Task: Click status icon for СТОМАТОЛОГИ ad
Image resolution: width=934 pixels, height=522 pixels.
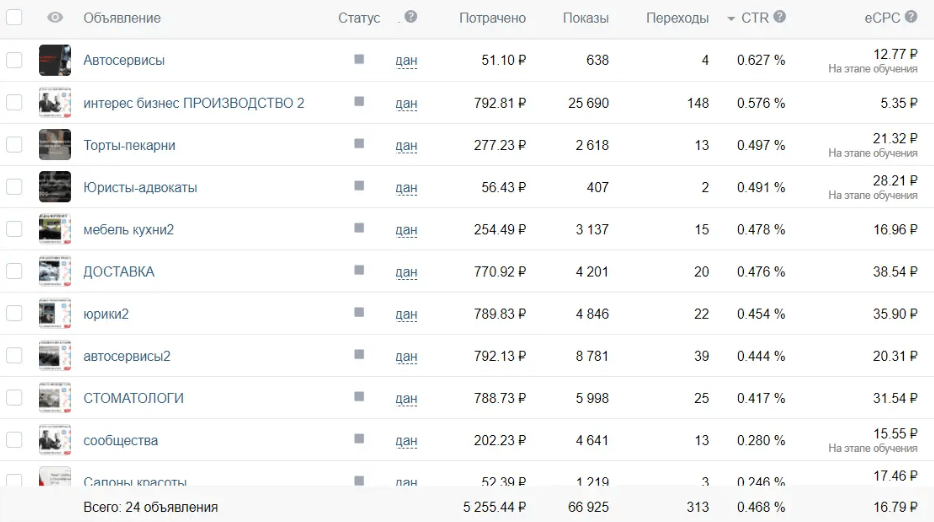Action: (x=359, y=397)
